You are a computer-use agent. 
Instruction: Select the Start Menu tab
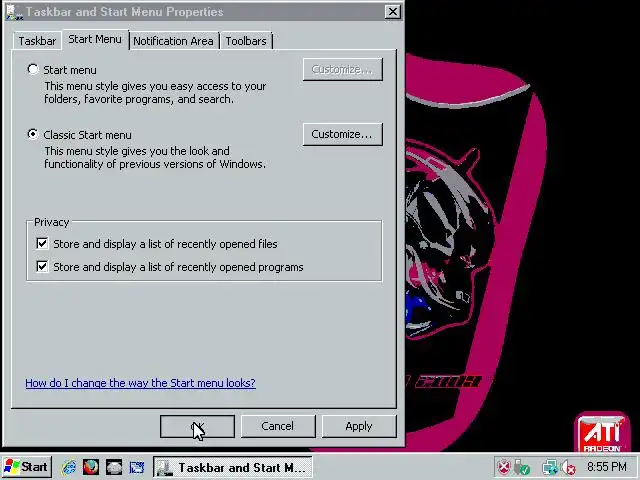coord(95,39)
